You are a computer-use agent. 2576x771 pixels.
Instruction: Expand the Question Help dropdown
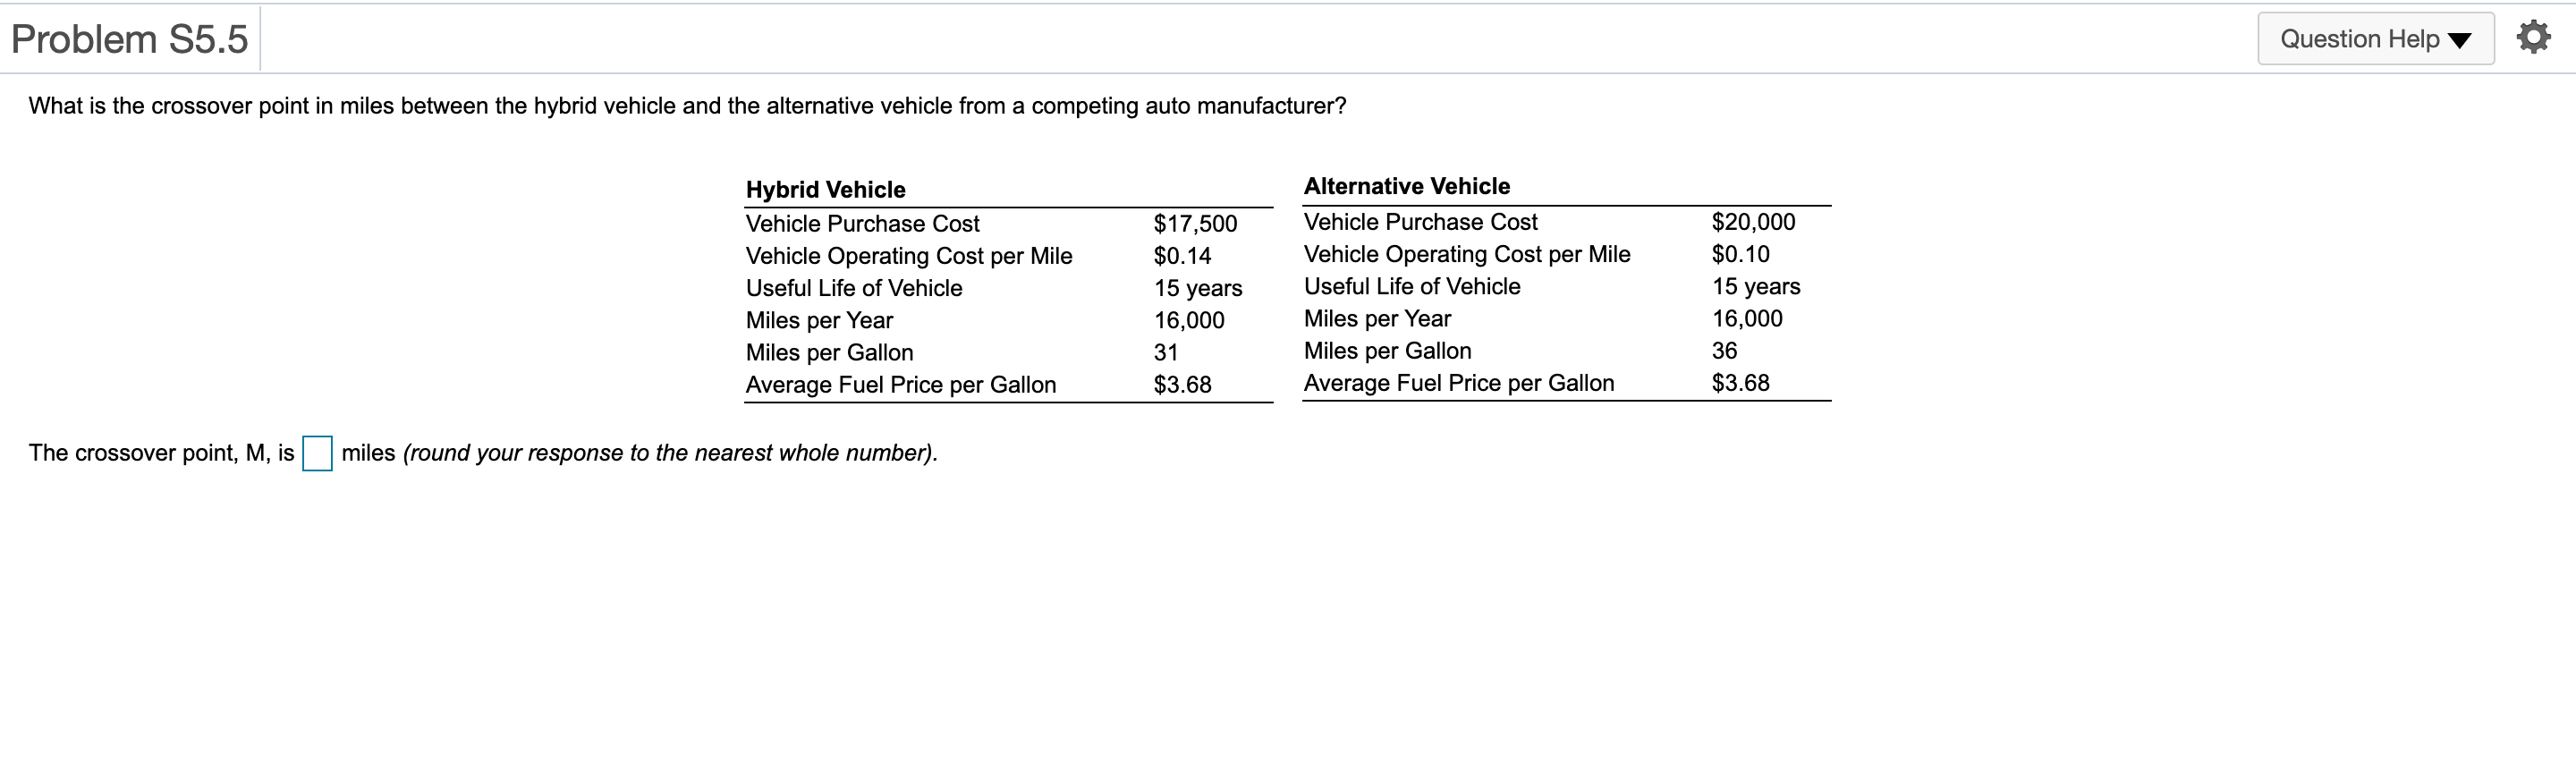pyautogui.click(x=2375, y=39)
